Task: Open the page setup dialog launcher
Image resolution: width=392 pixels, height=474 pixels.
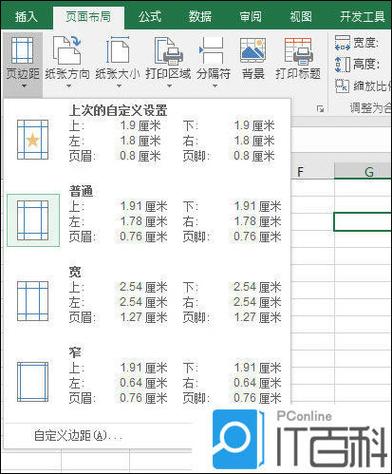Action: coord(320,108)
